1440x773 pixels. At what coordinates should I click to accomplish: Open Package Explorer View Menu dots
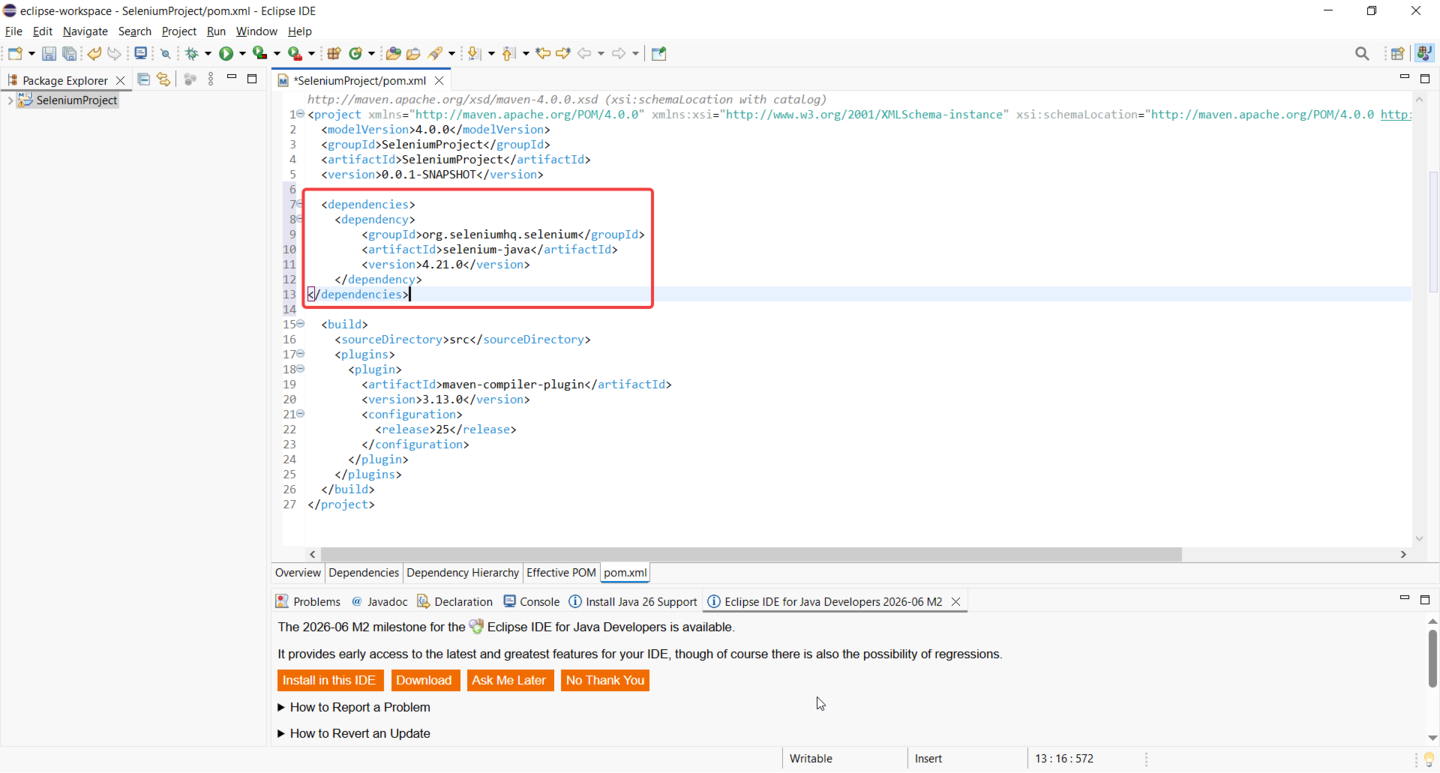pos(211,79)
